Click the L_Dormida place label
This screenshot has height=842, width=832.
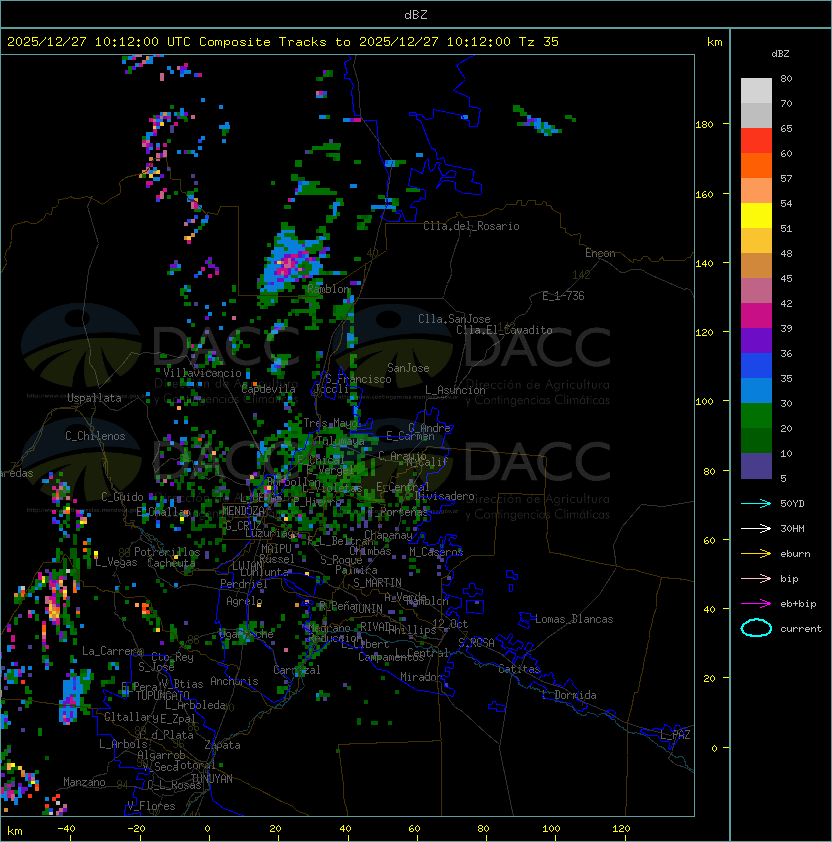(569, 695)
